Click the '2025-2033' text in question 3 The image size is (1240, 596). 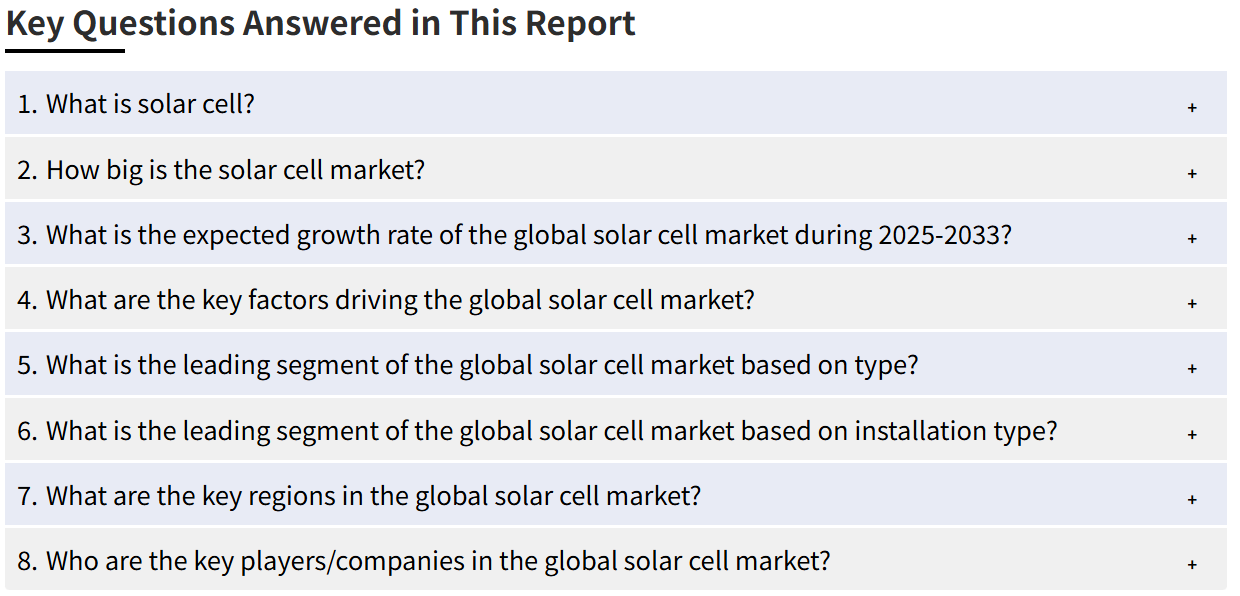tap(945, 235)
